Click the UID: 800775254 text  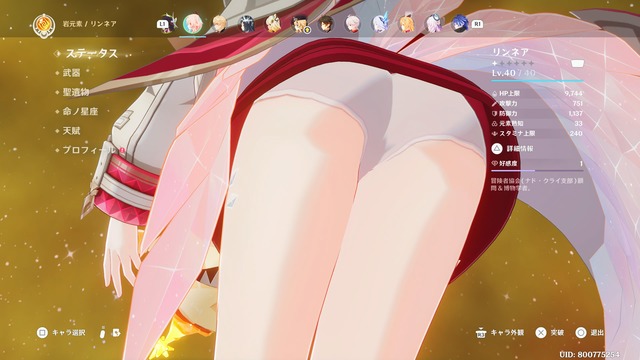click(x=589, y=354)
